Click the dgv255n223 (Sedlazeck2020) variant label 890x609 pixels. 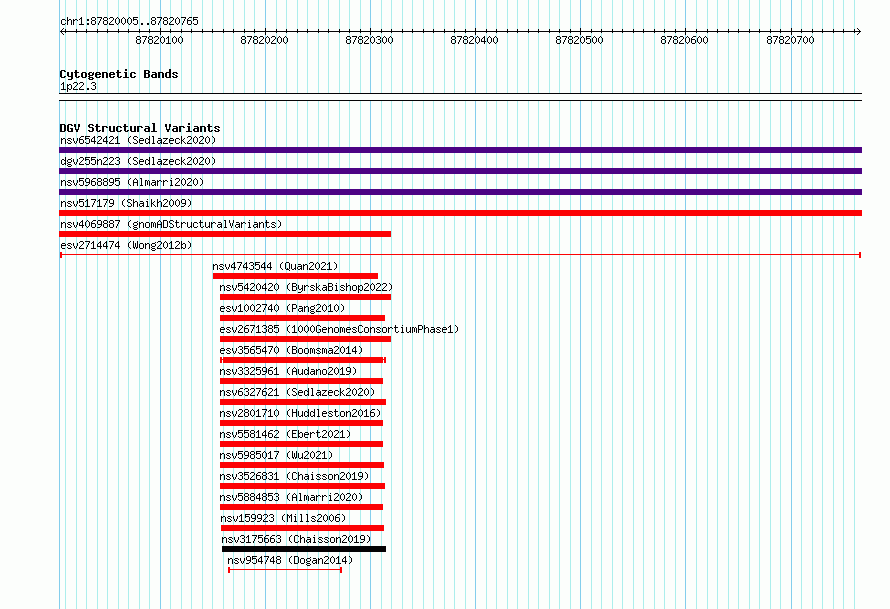point(138,161)
